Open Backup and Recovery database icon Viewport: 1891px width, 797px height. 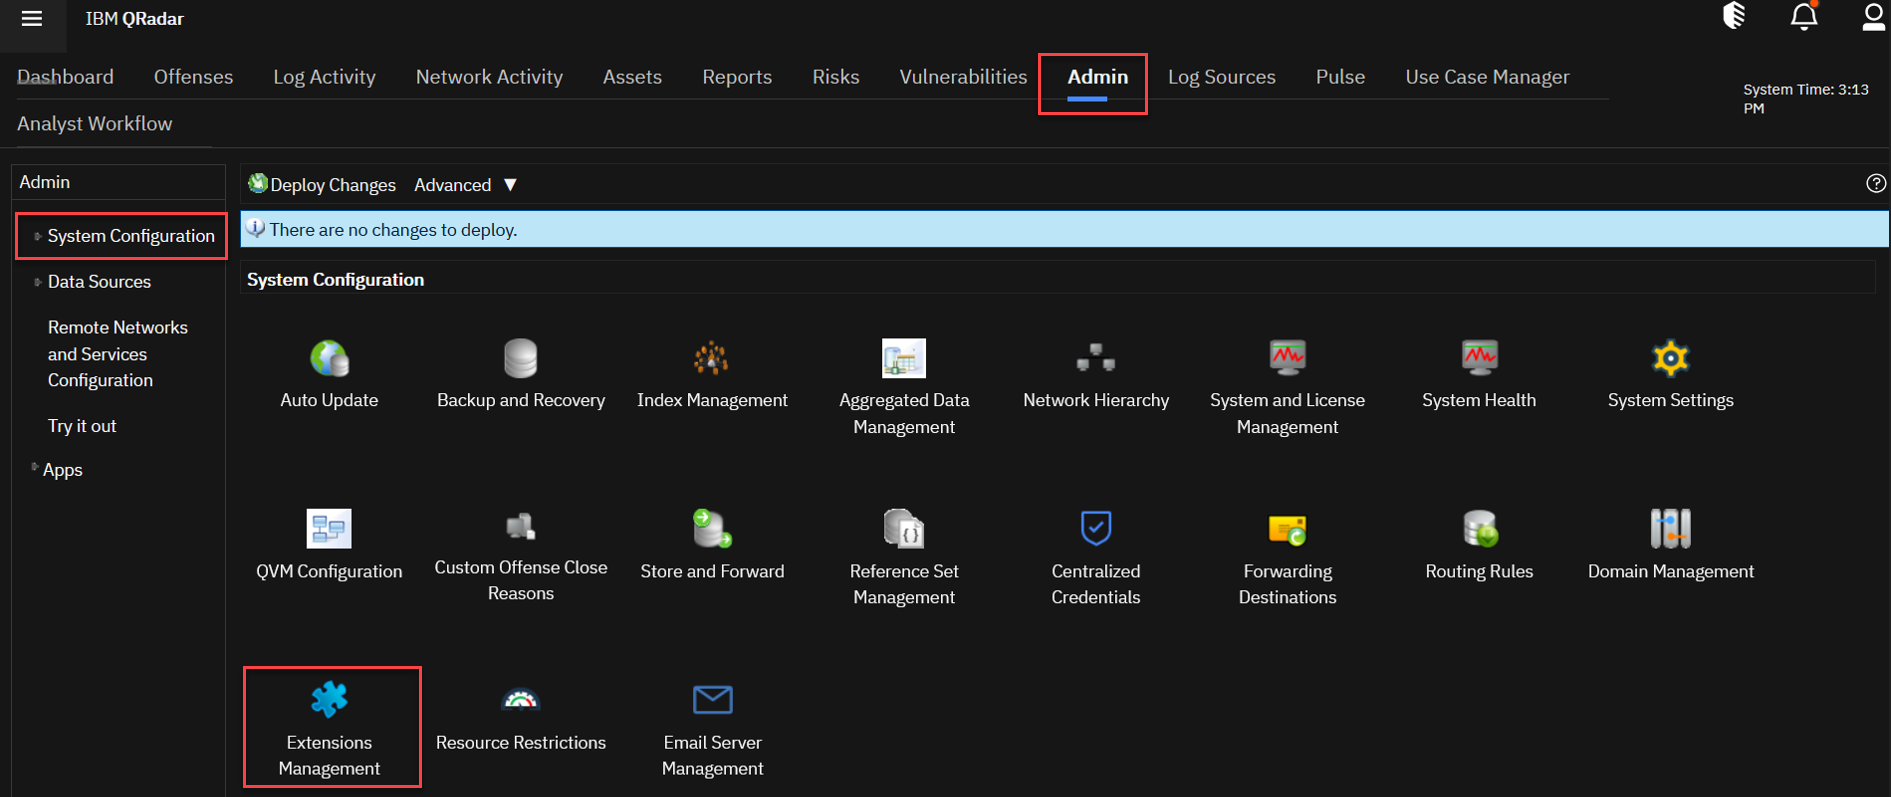pos(520,358)
